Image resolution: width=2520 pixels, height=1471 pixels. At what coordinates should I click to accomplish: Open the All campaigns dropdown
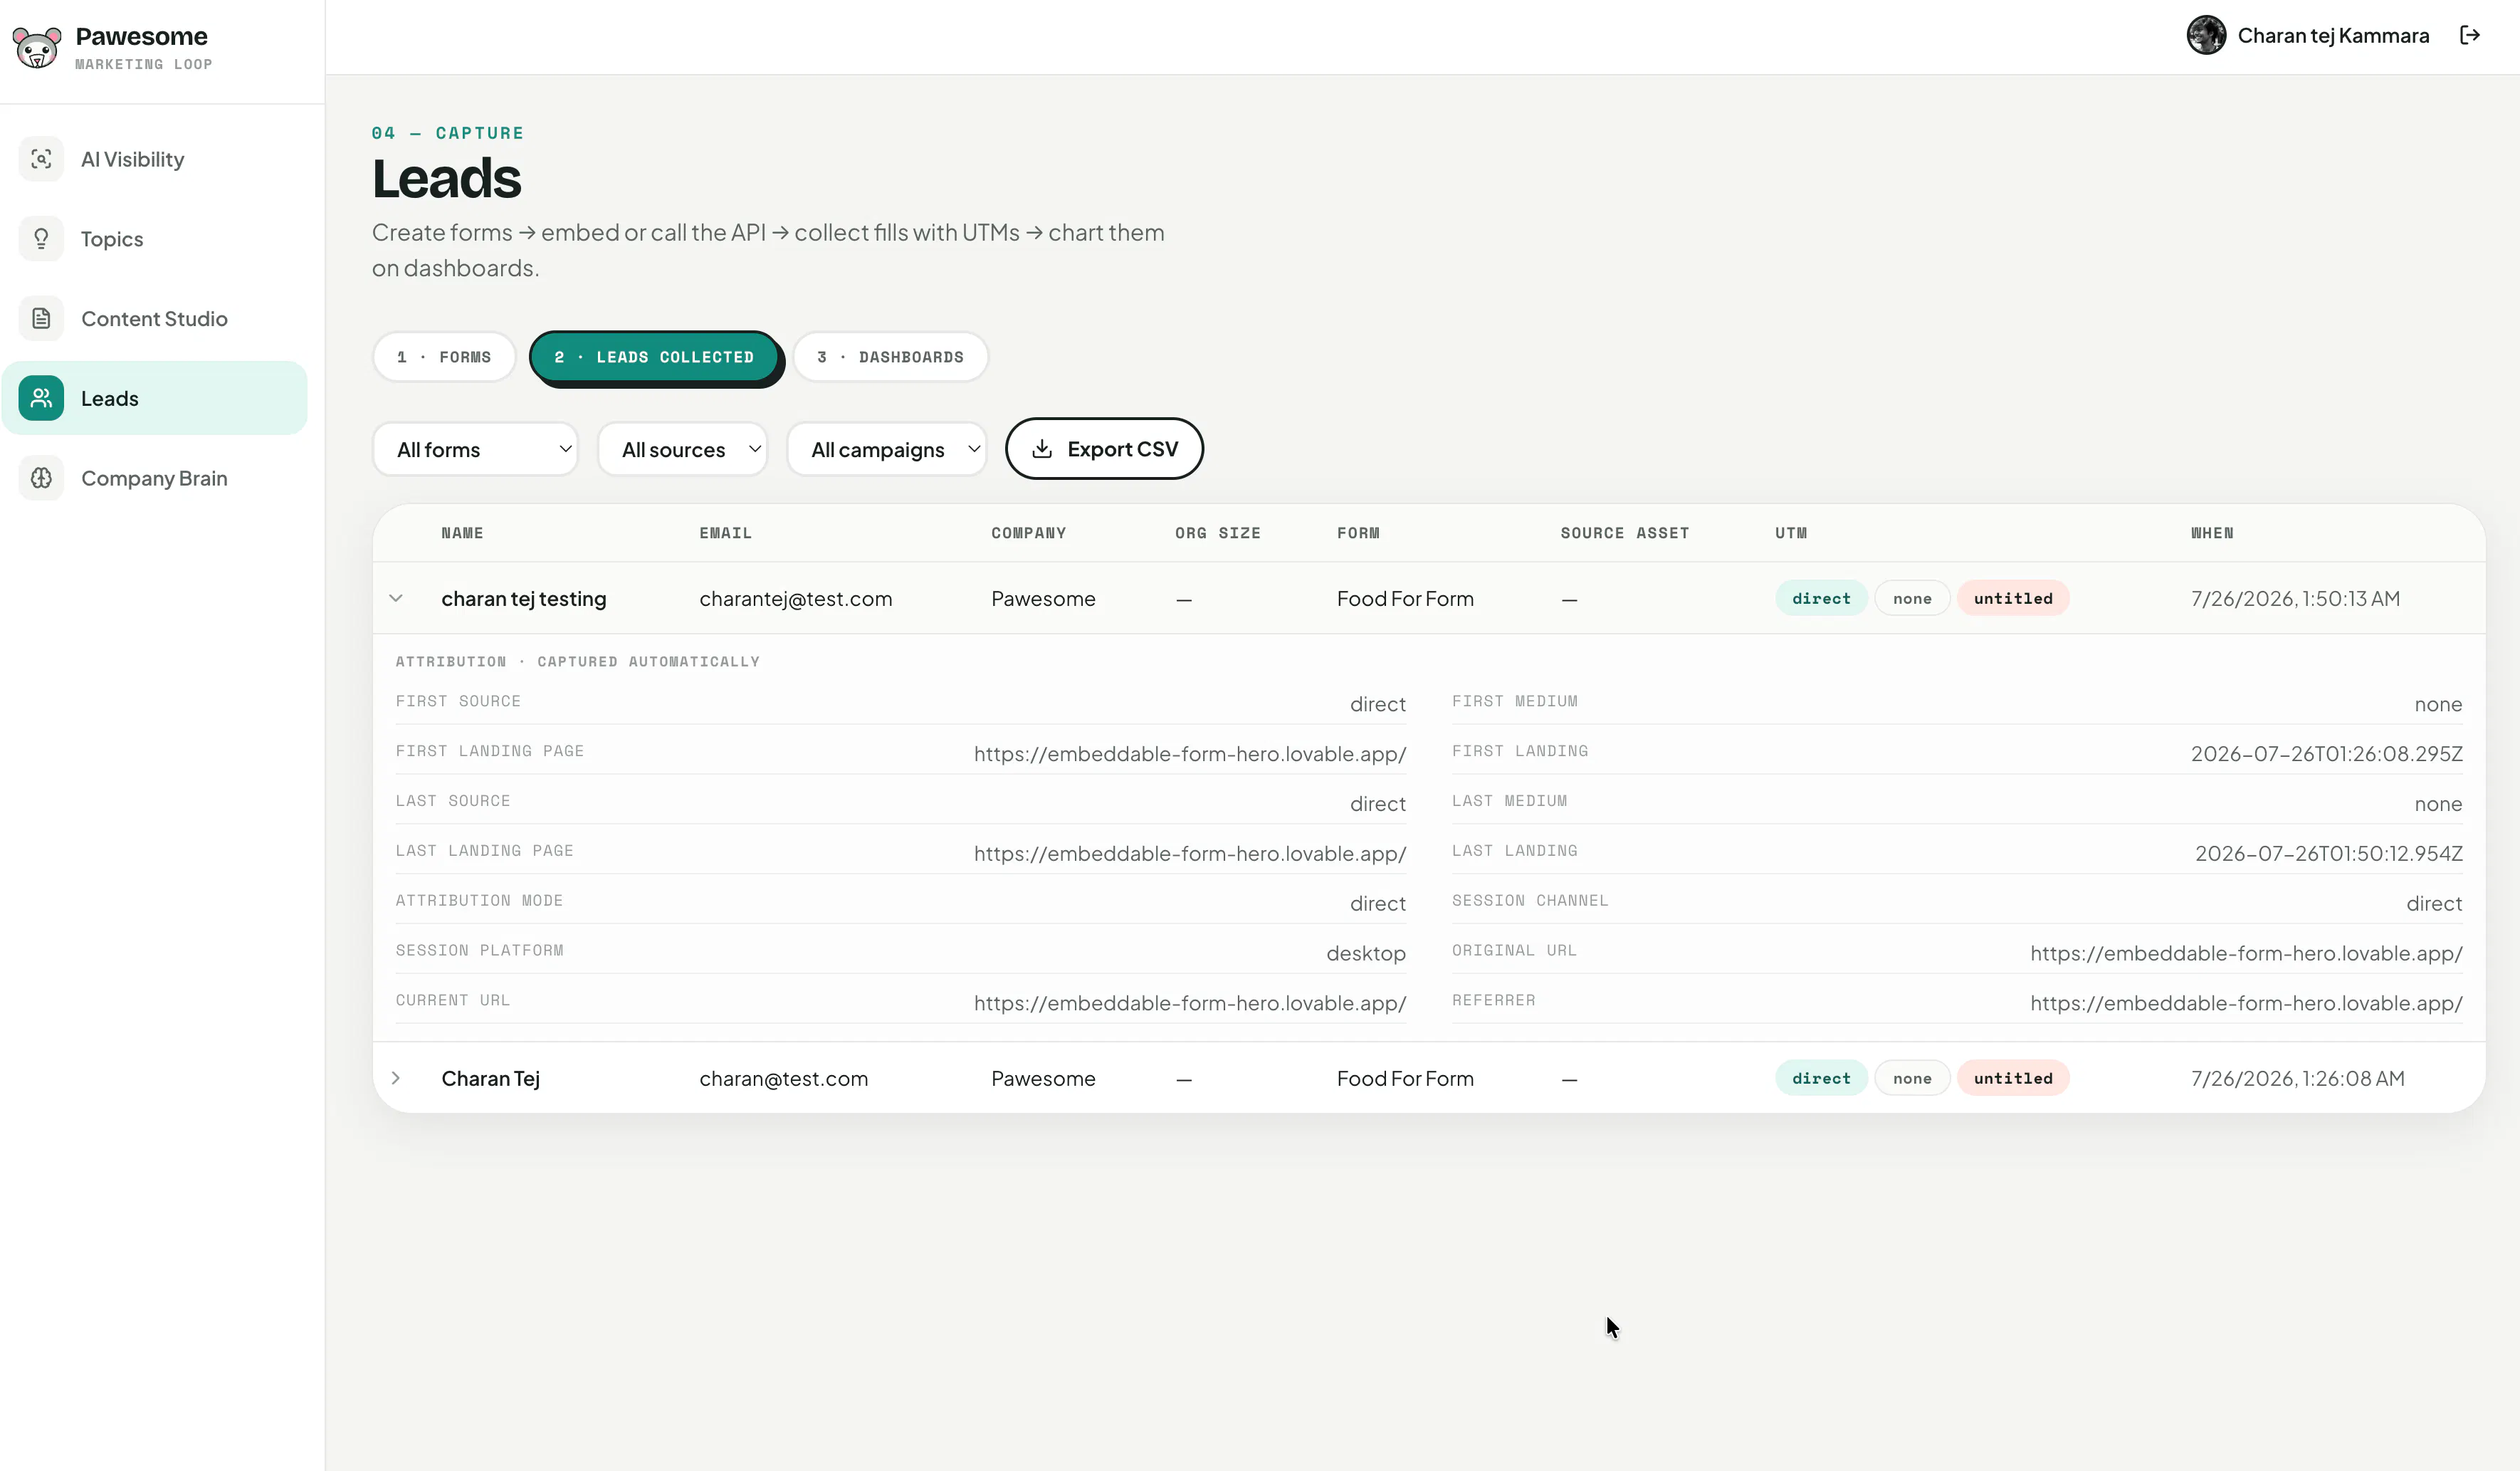point(886,449)
